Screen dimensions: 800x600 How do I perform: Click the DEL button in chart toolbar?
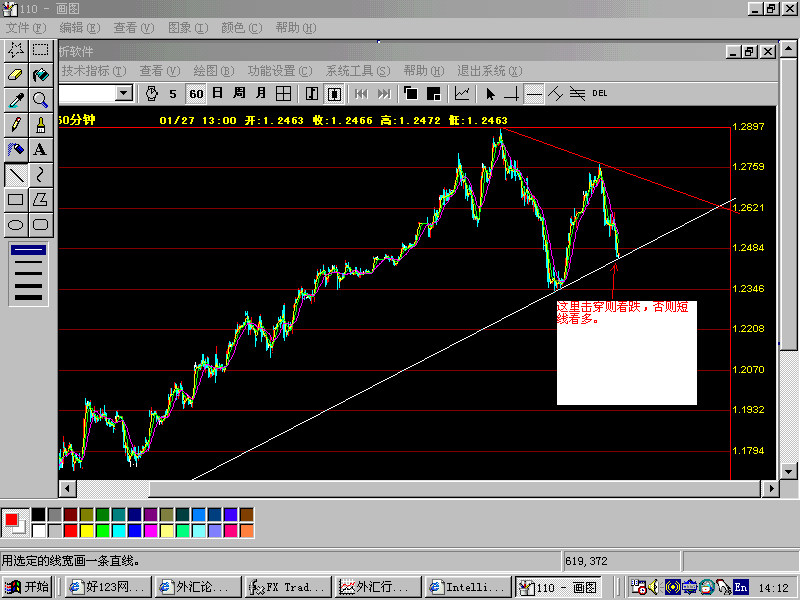tap(599, 93)
